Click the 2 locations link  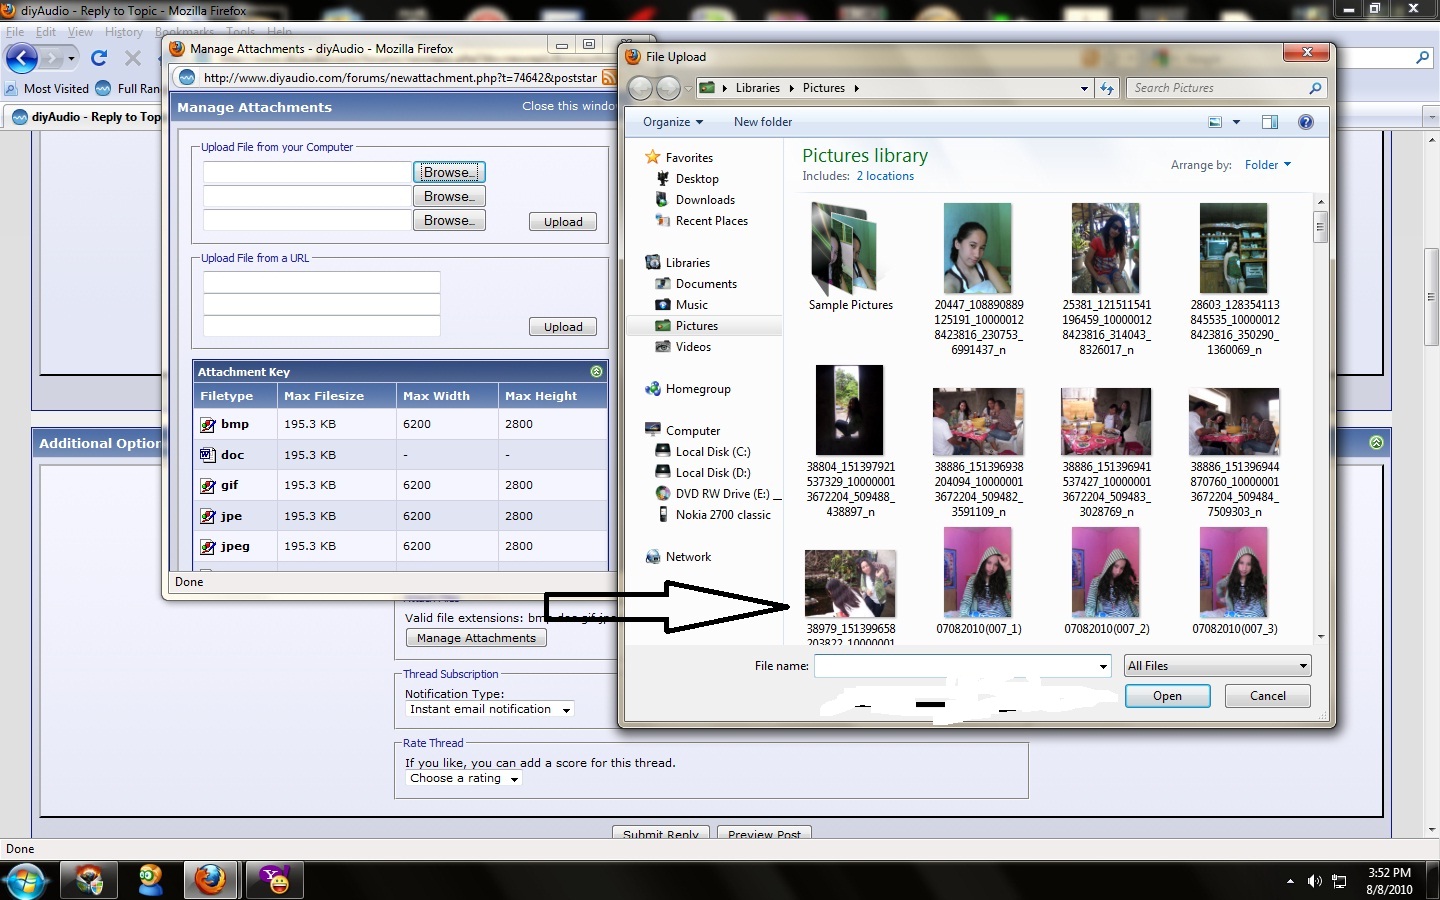click(885, 176)
